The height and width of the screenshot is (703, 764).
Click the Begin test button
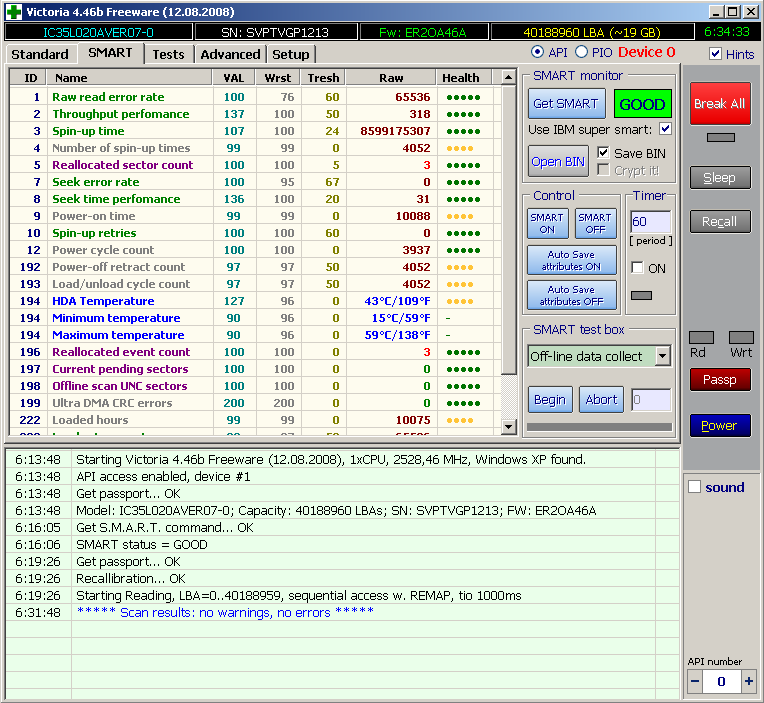click(550, 399)
